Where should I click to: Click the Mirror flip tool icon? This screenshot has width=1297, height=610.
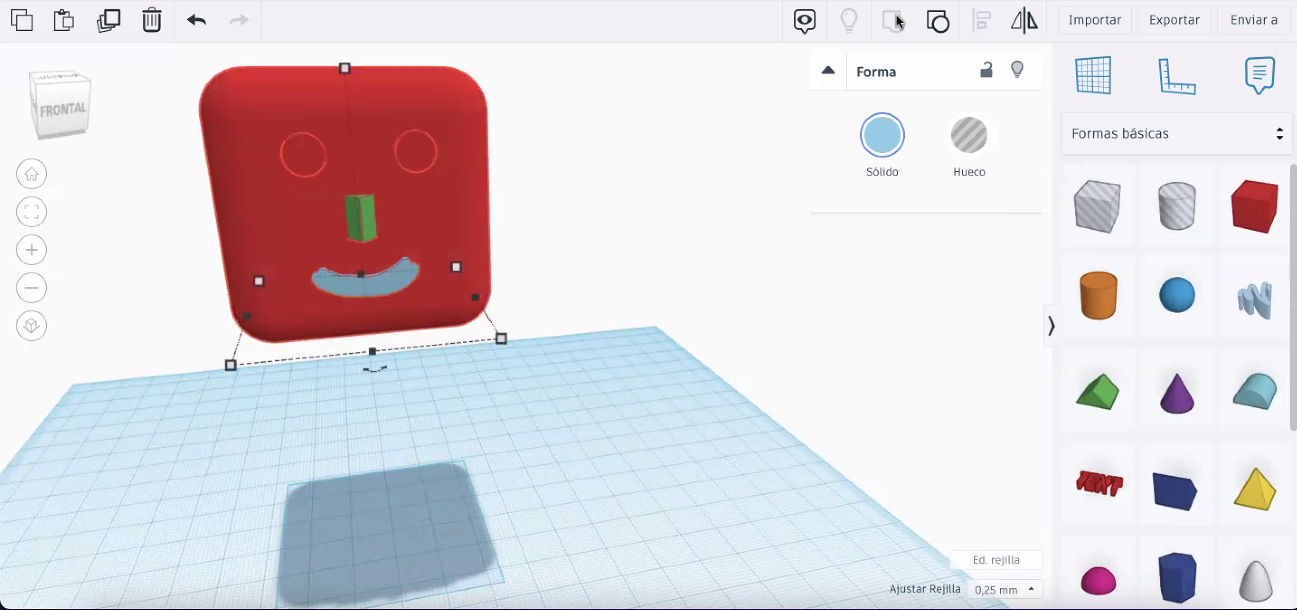coord(1024,20)
